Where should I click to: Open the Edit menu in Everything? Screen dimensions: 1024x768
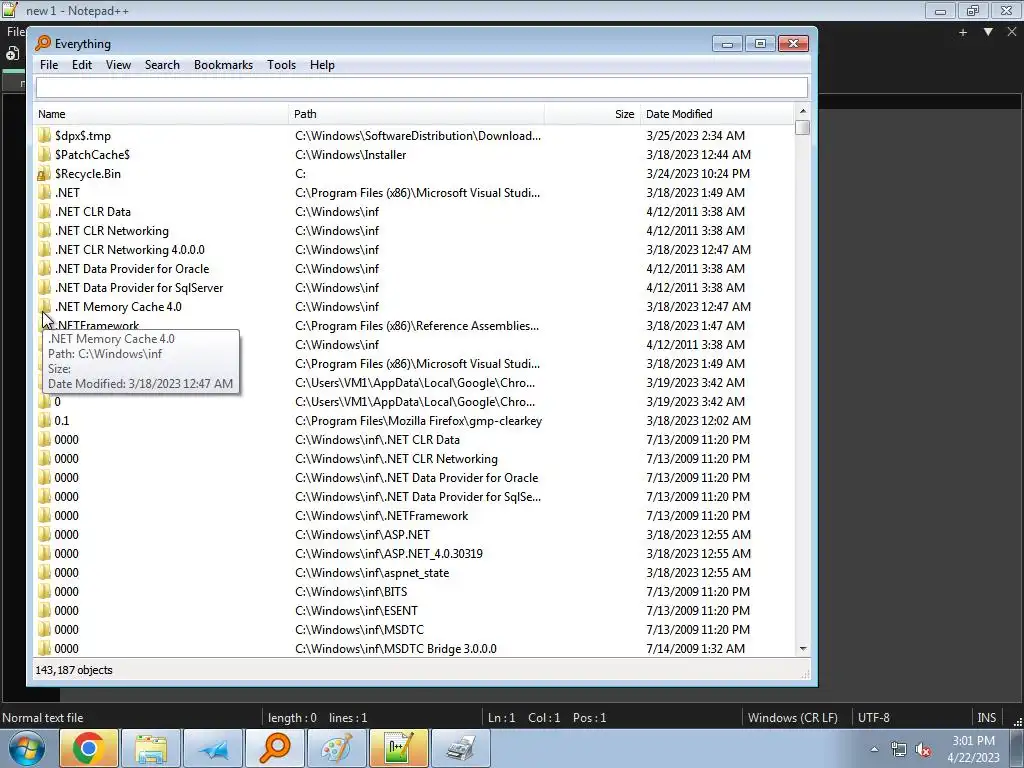coord(82,65)
